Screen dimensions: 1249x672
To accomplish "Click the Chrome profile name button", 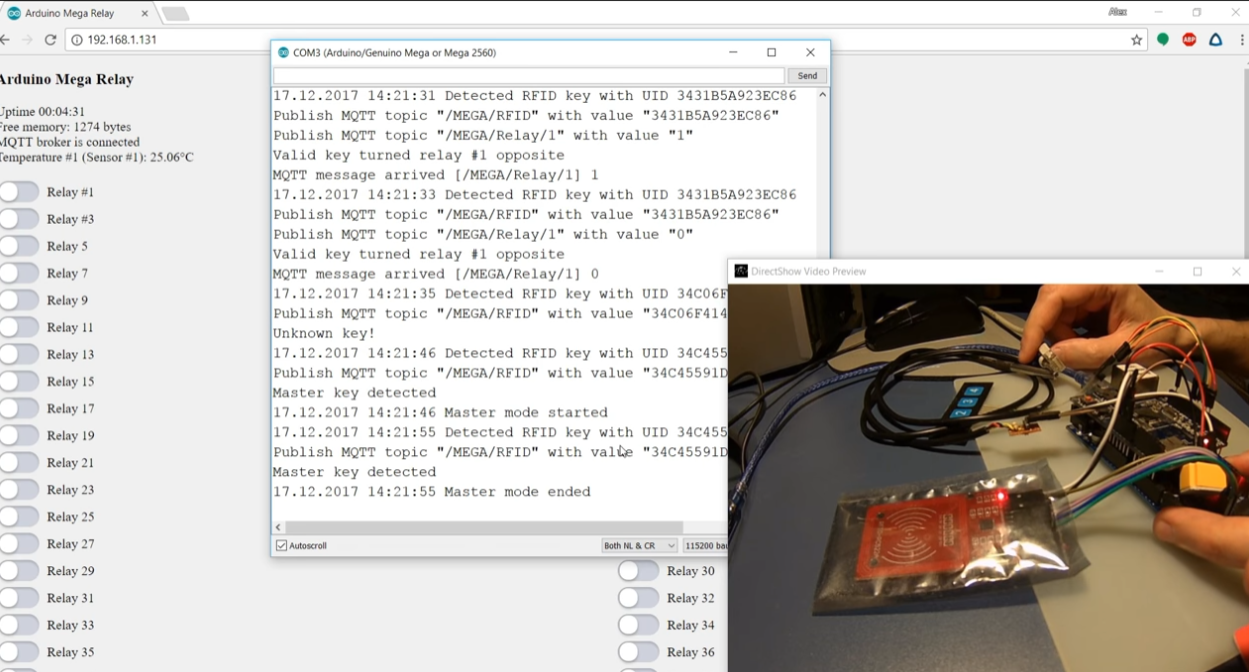I will point(1118,12).
